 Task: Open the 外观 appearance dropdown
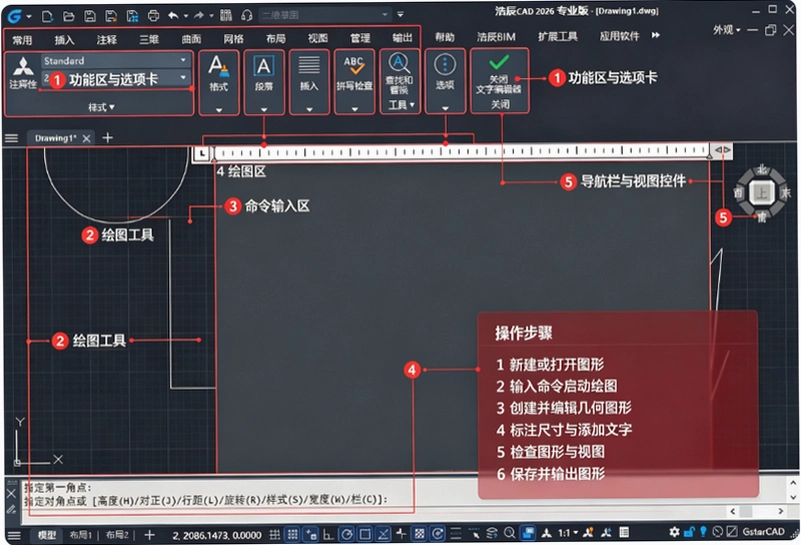pos(726,30)
